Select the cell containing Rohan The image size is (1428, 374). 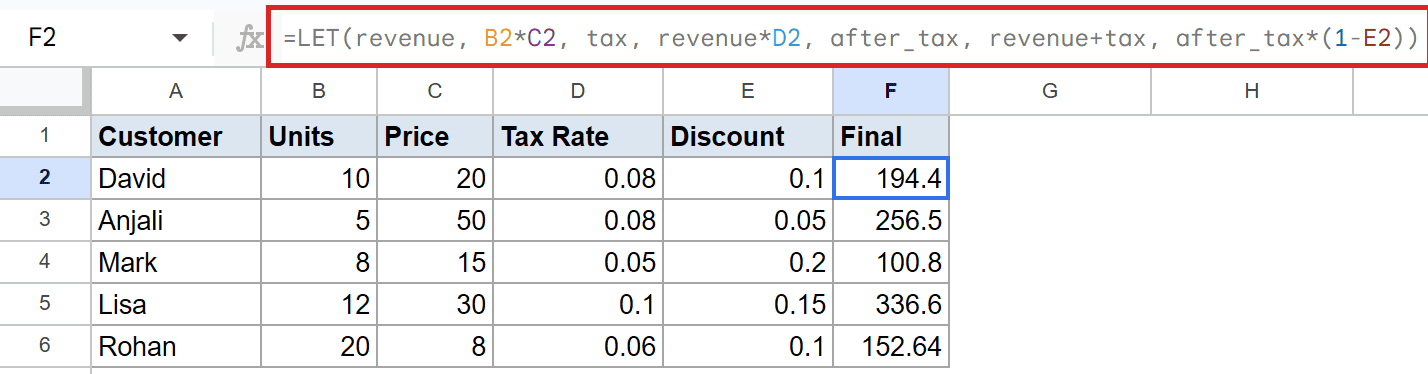(x=176, y=346)
